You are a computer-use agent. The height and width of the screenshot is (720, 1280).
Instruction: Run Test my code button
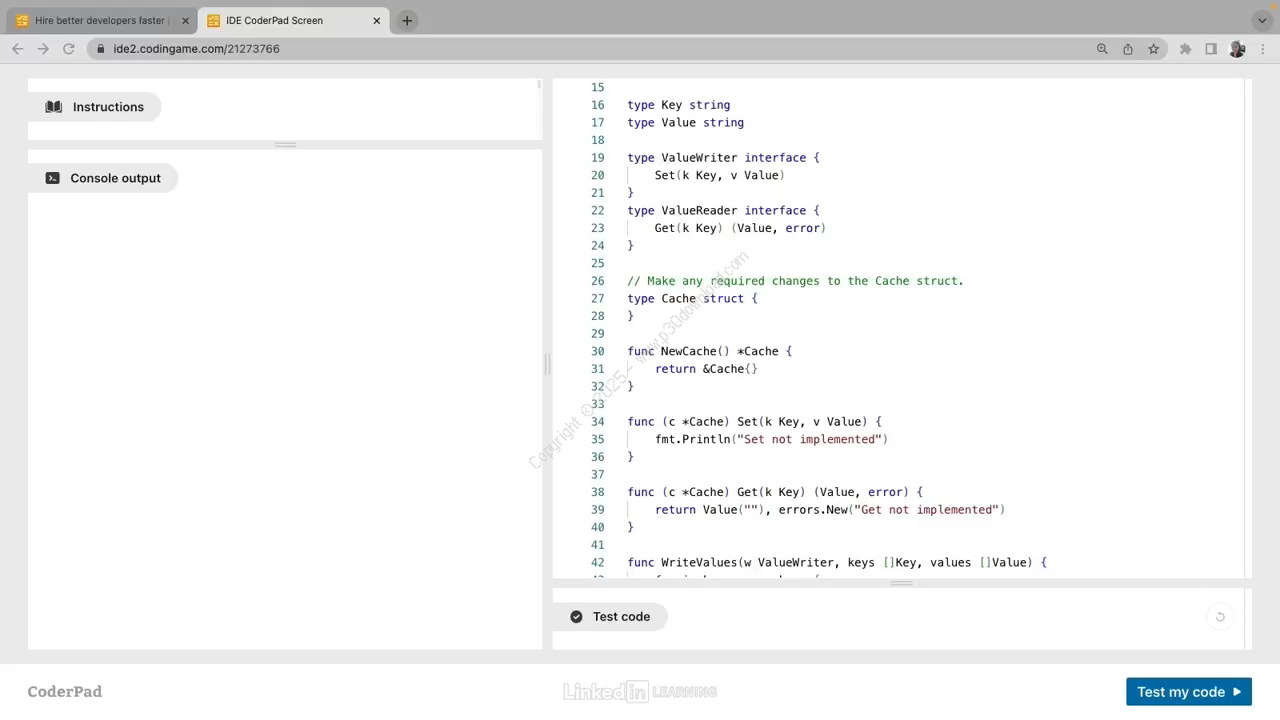(1188, 692)
